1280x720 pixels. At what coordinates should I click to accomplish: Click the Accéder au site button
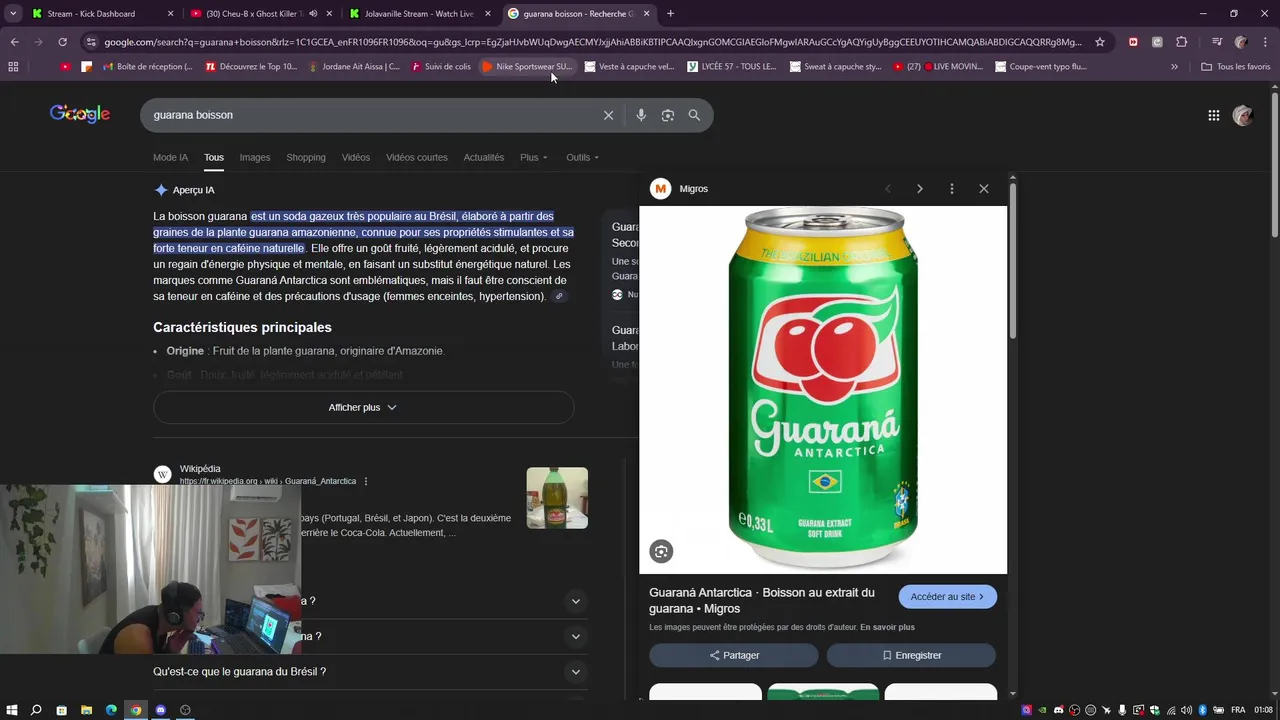pos(948,596)
